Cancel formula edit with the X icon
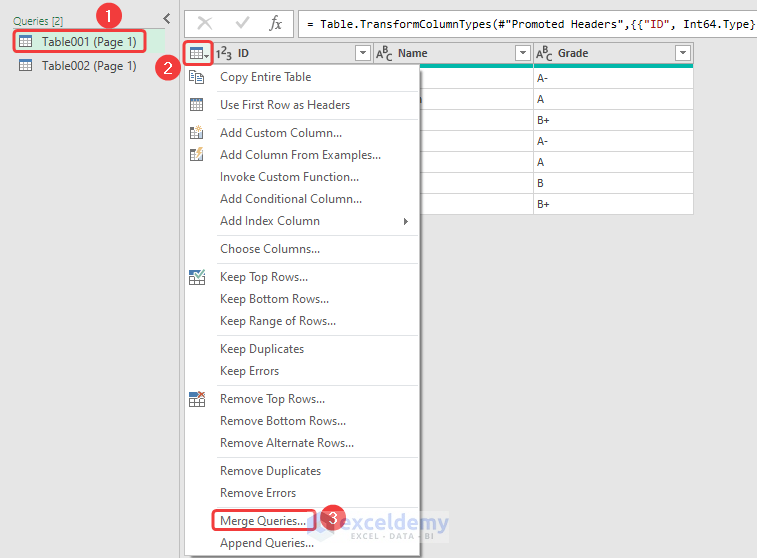 [x=205, y=23]
